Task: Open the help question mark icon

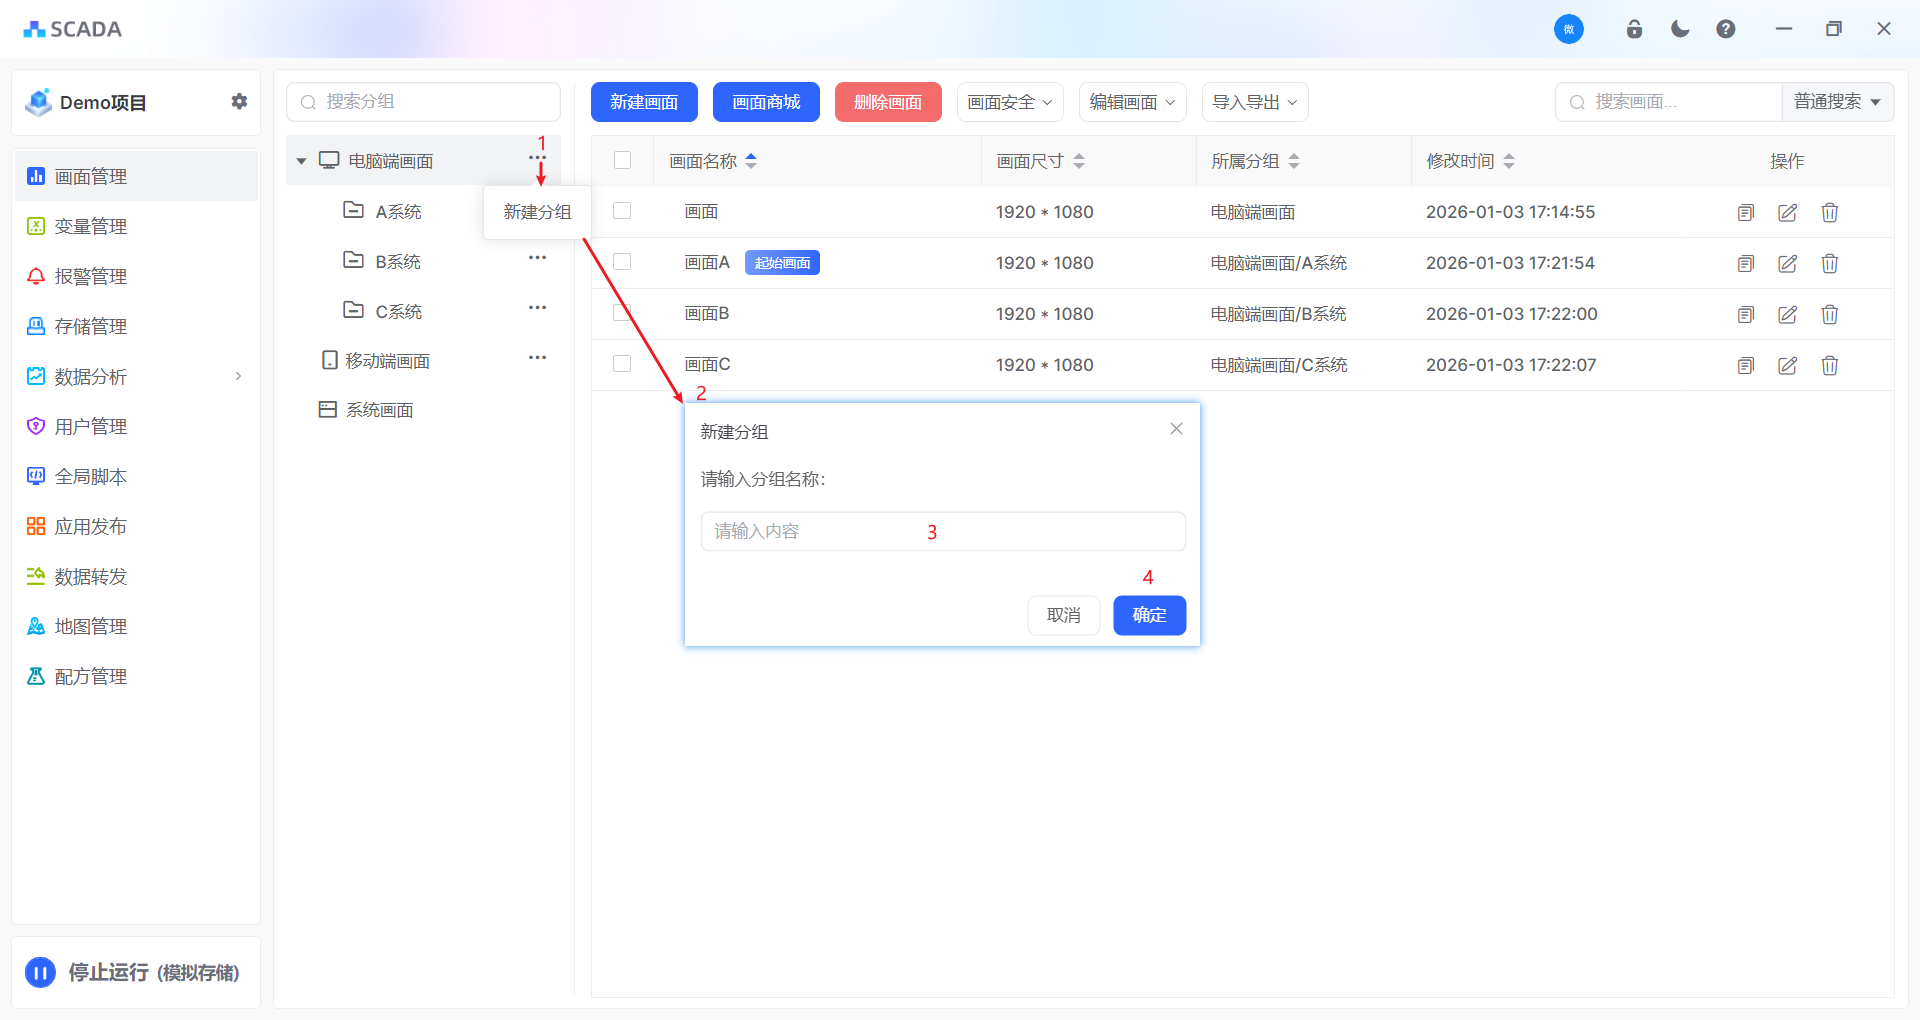Action: coord(1725,29)
